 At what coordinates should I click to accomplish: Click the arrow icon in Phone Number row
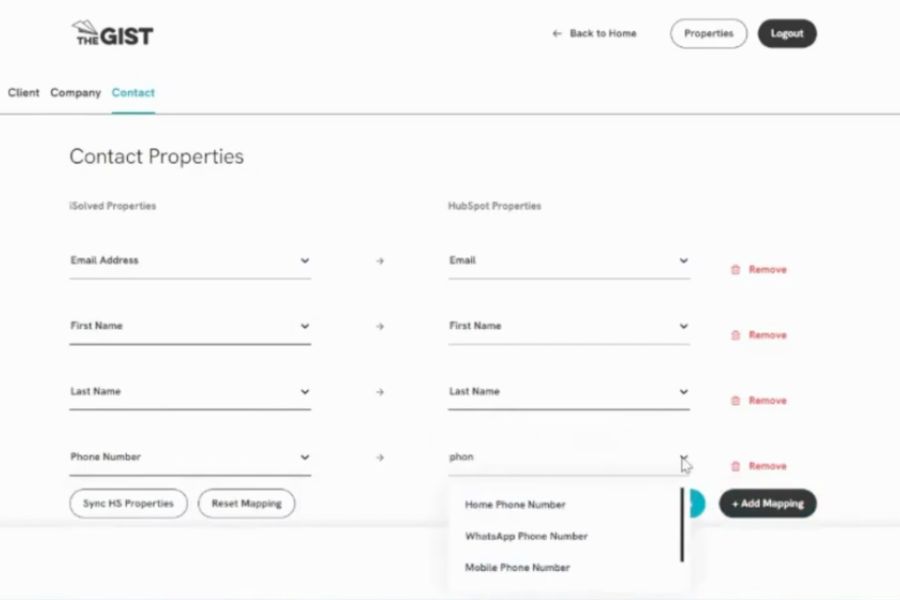click(380, 458)
